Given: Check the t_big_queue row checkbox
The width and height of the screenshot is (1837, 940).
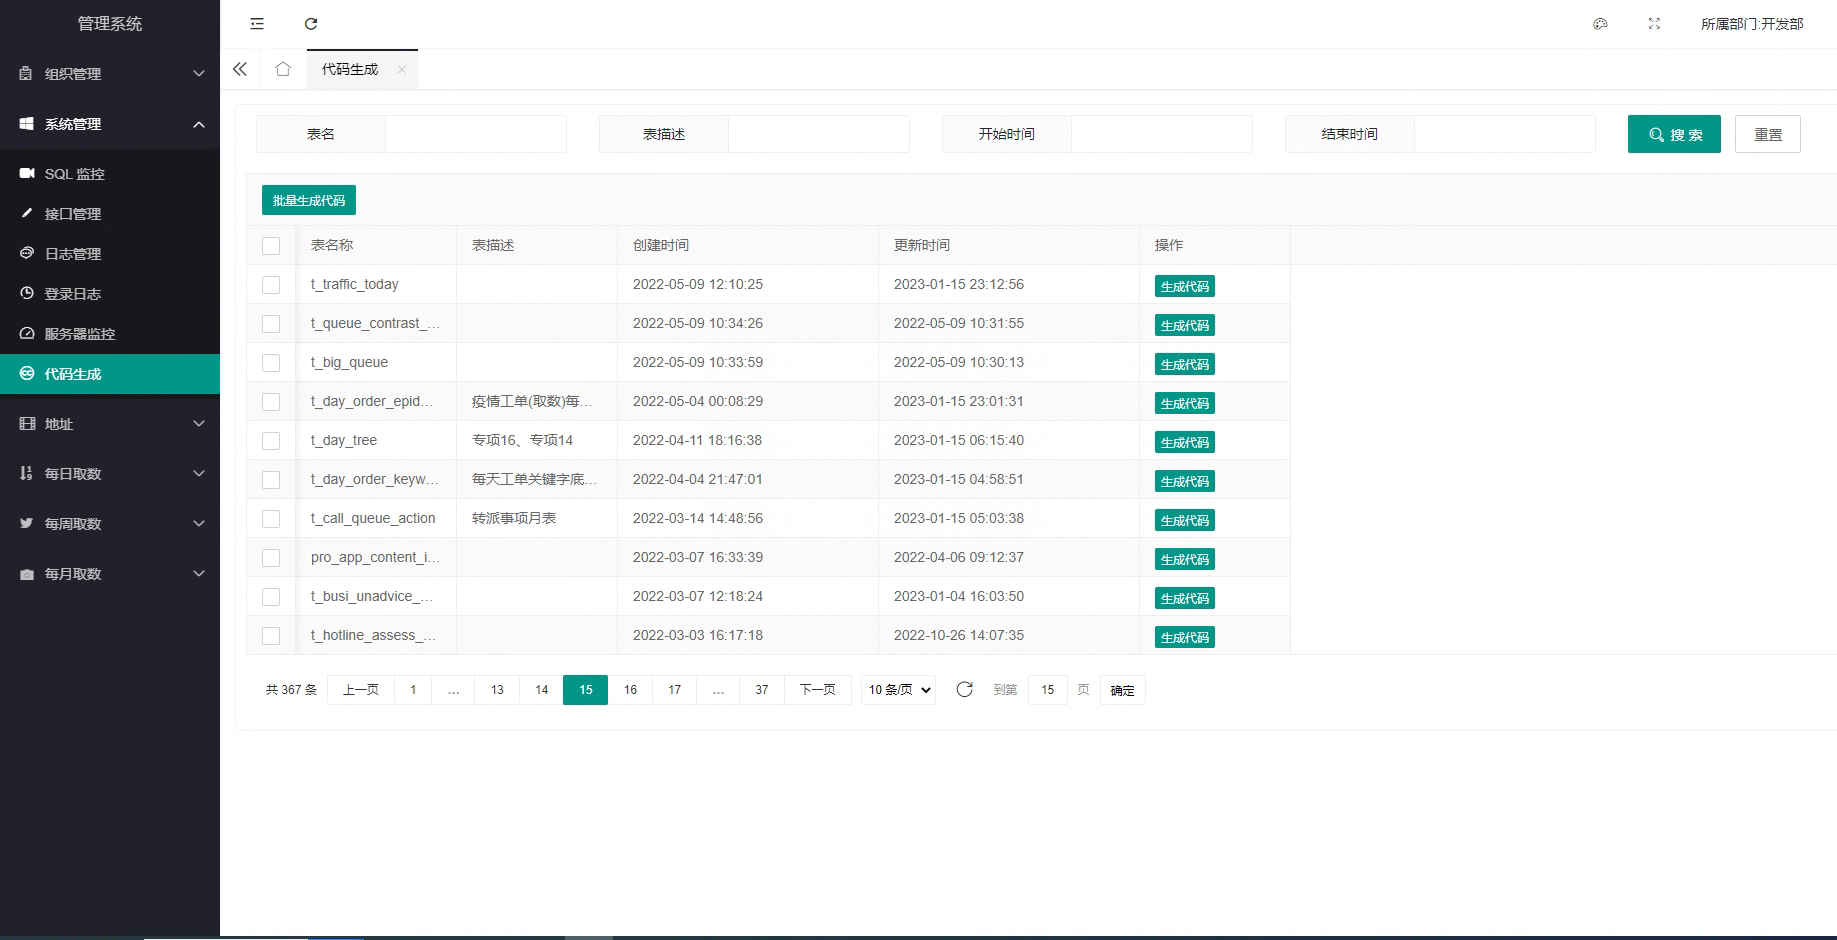Looking at the screenshot, I should (271, 362).
